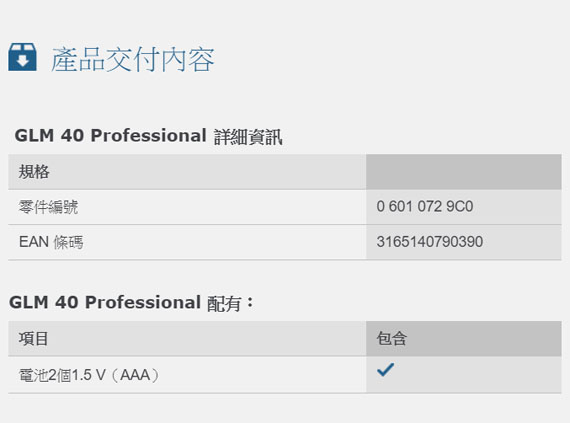570x423 pixels.
Task: Click the 詳細資訊 characters in the title
Action: [248, 137]
